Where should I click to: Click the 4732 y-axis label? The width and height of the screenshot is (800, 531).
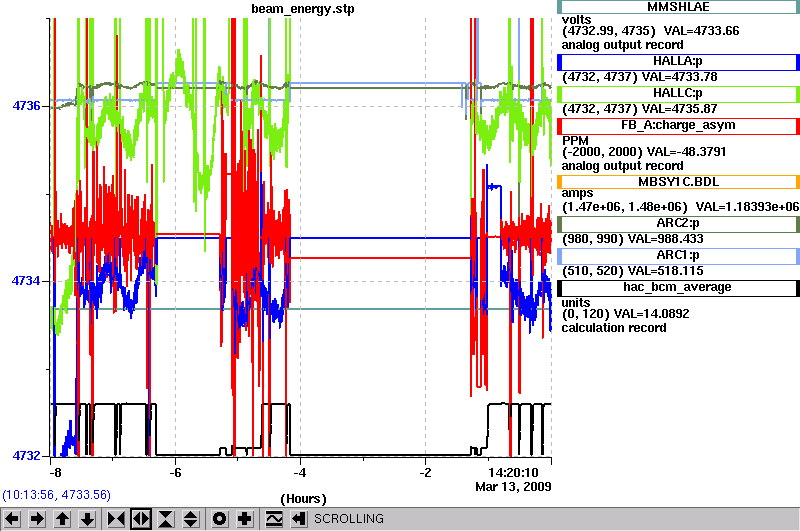click(27, 455)
